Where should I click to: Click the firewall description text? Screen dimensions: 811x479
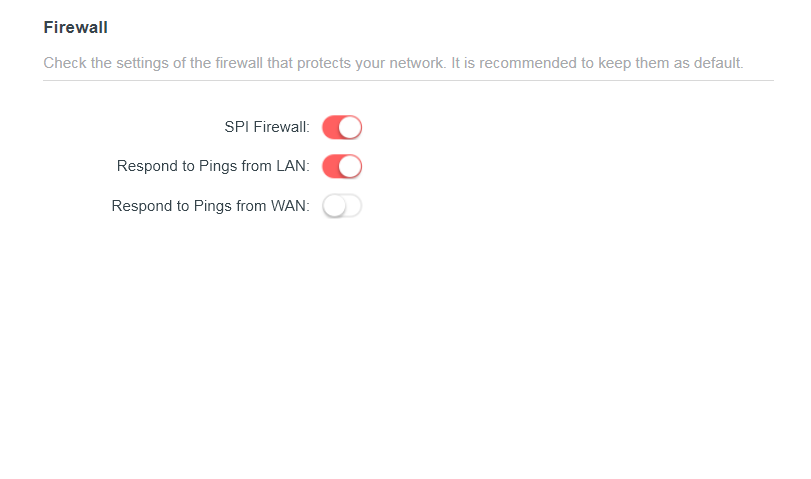point(394,63)
